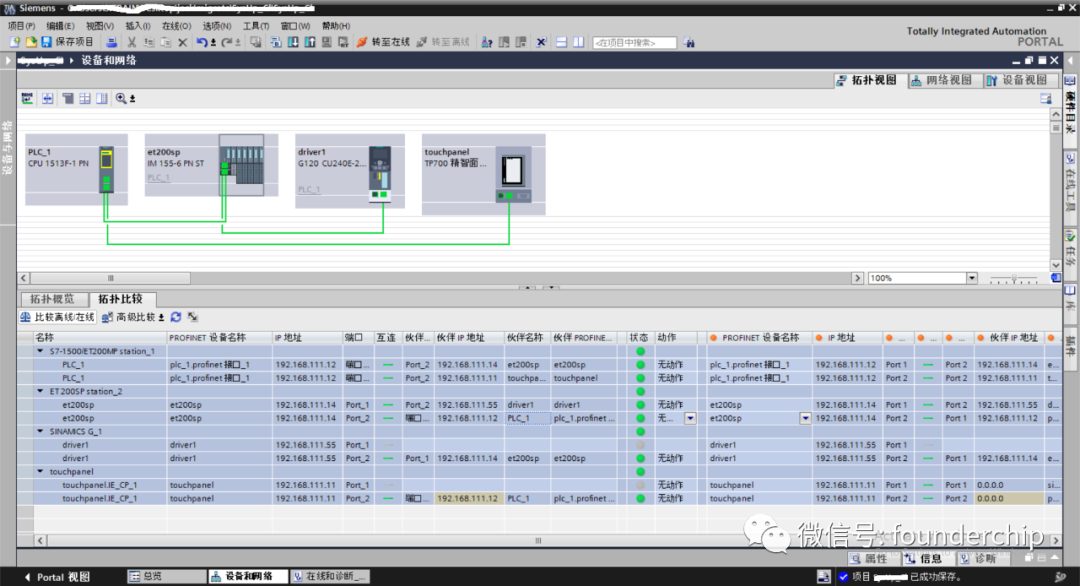Click the topology horizontal scrollbar thumb
This screenshot has width=1080, height=586.
[110, 278]
